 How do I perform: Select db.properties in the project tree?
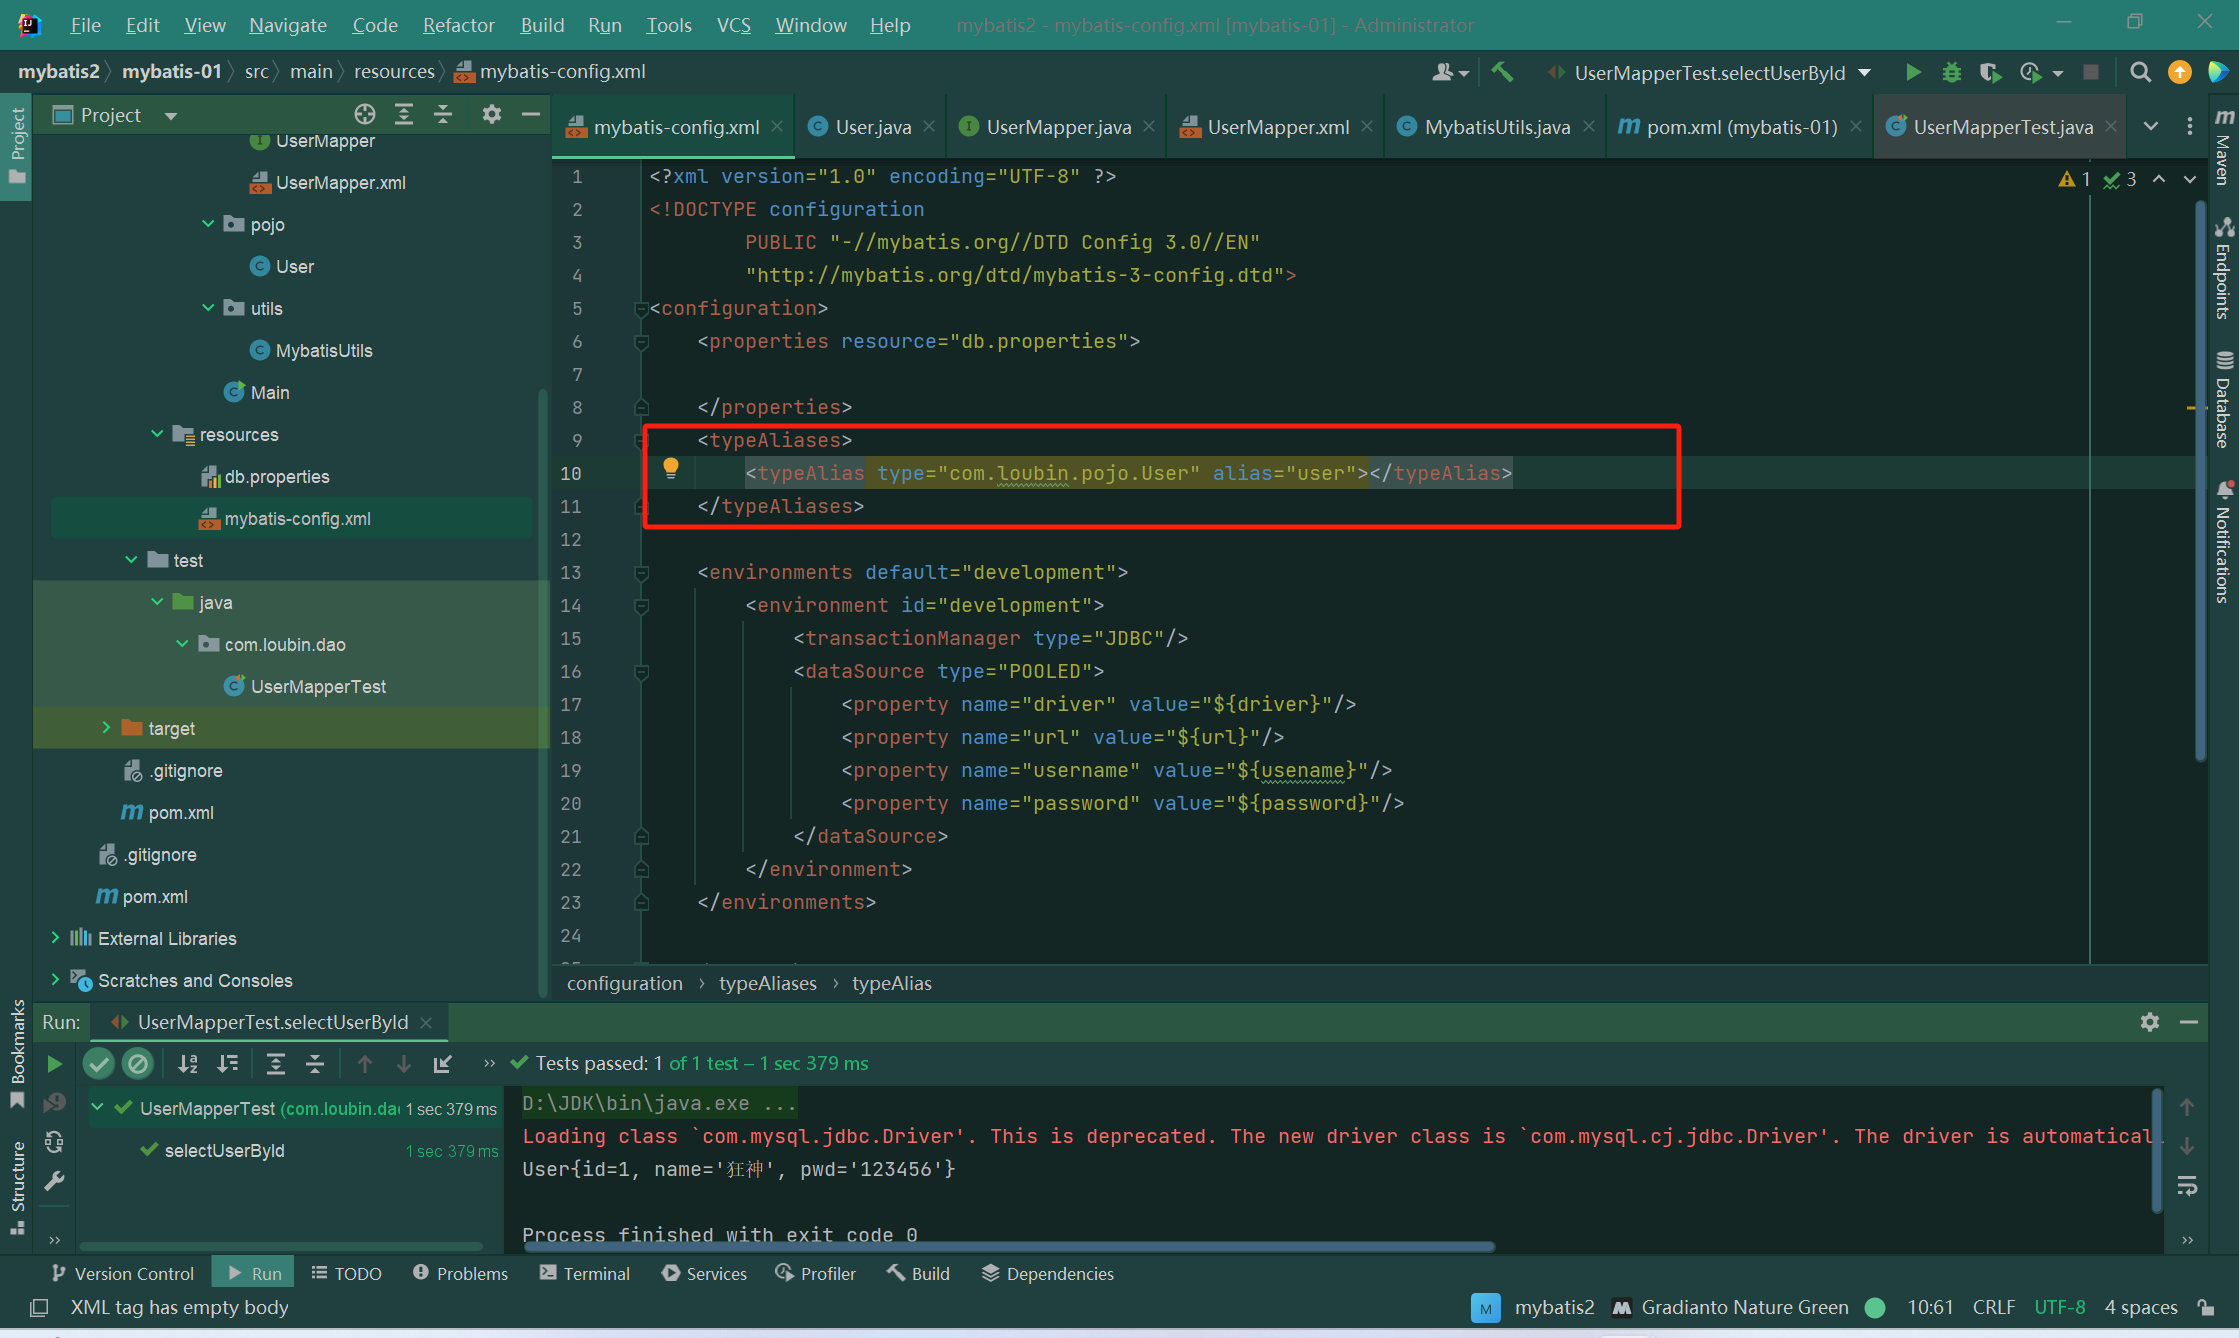276,476
